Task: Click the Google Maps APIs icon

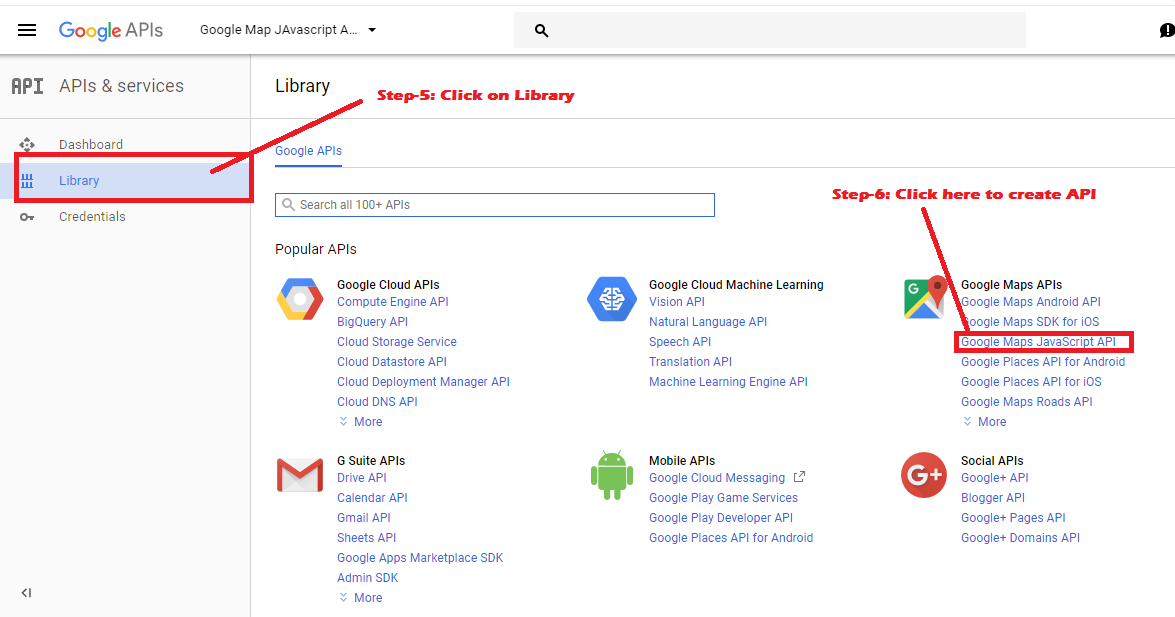Action: coord(925,297)
